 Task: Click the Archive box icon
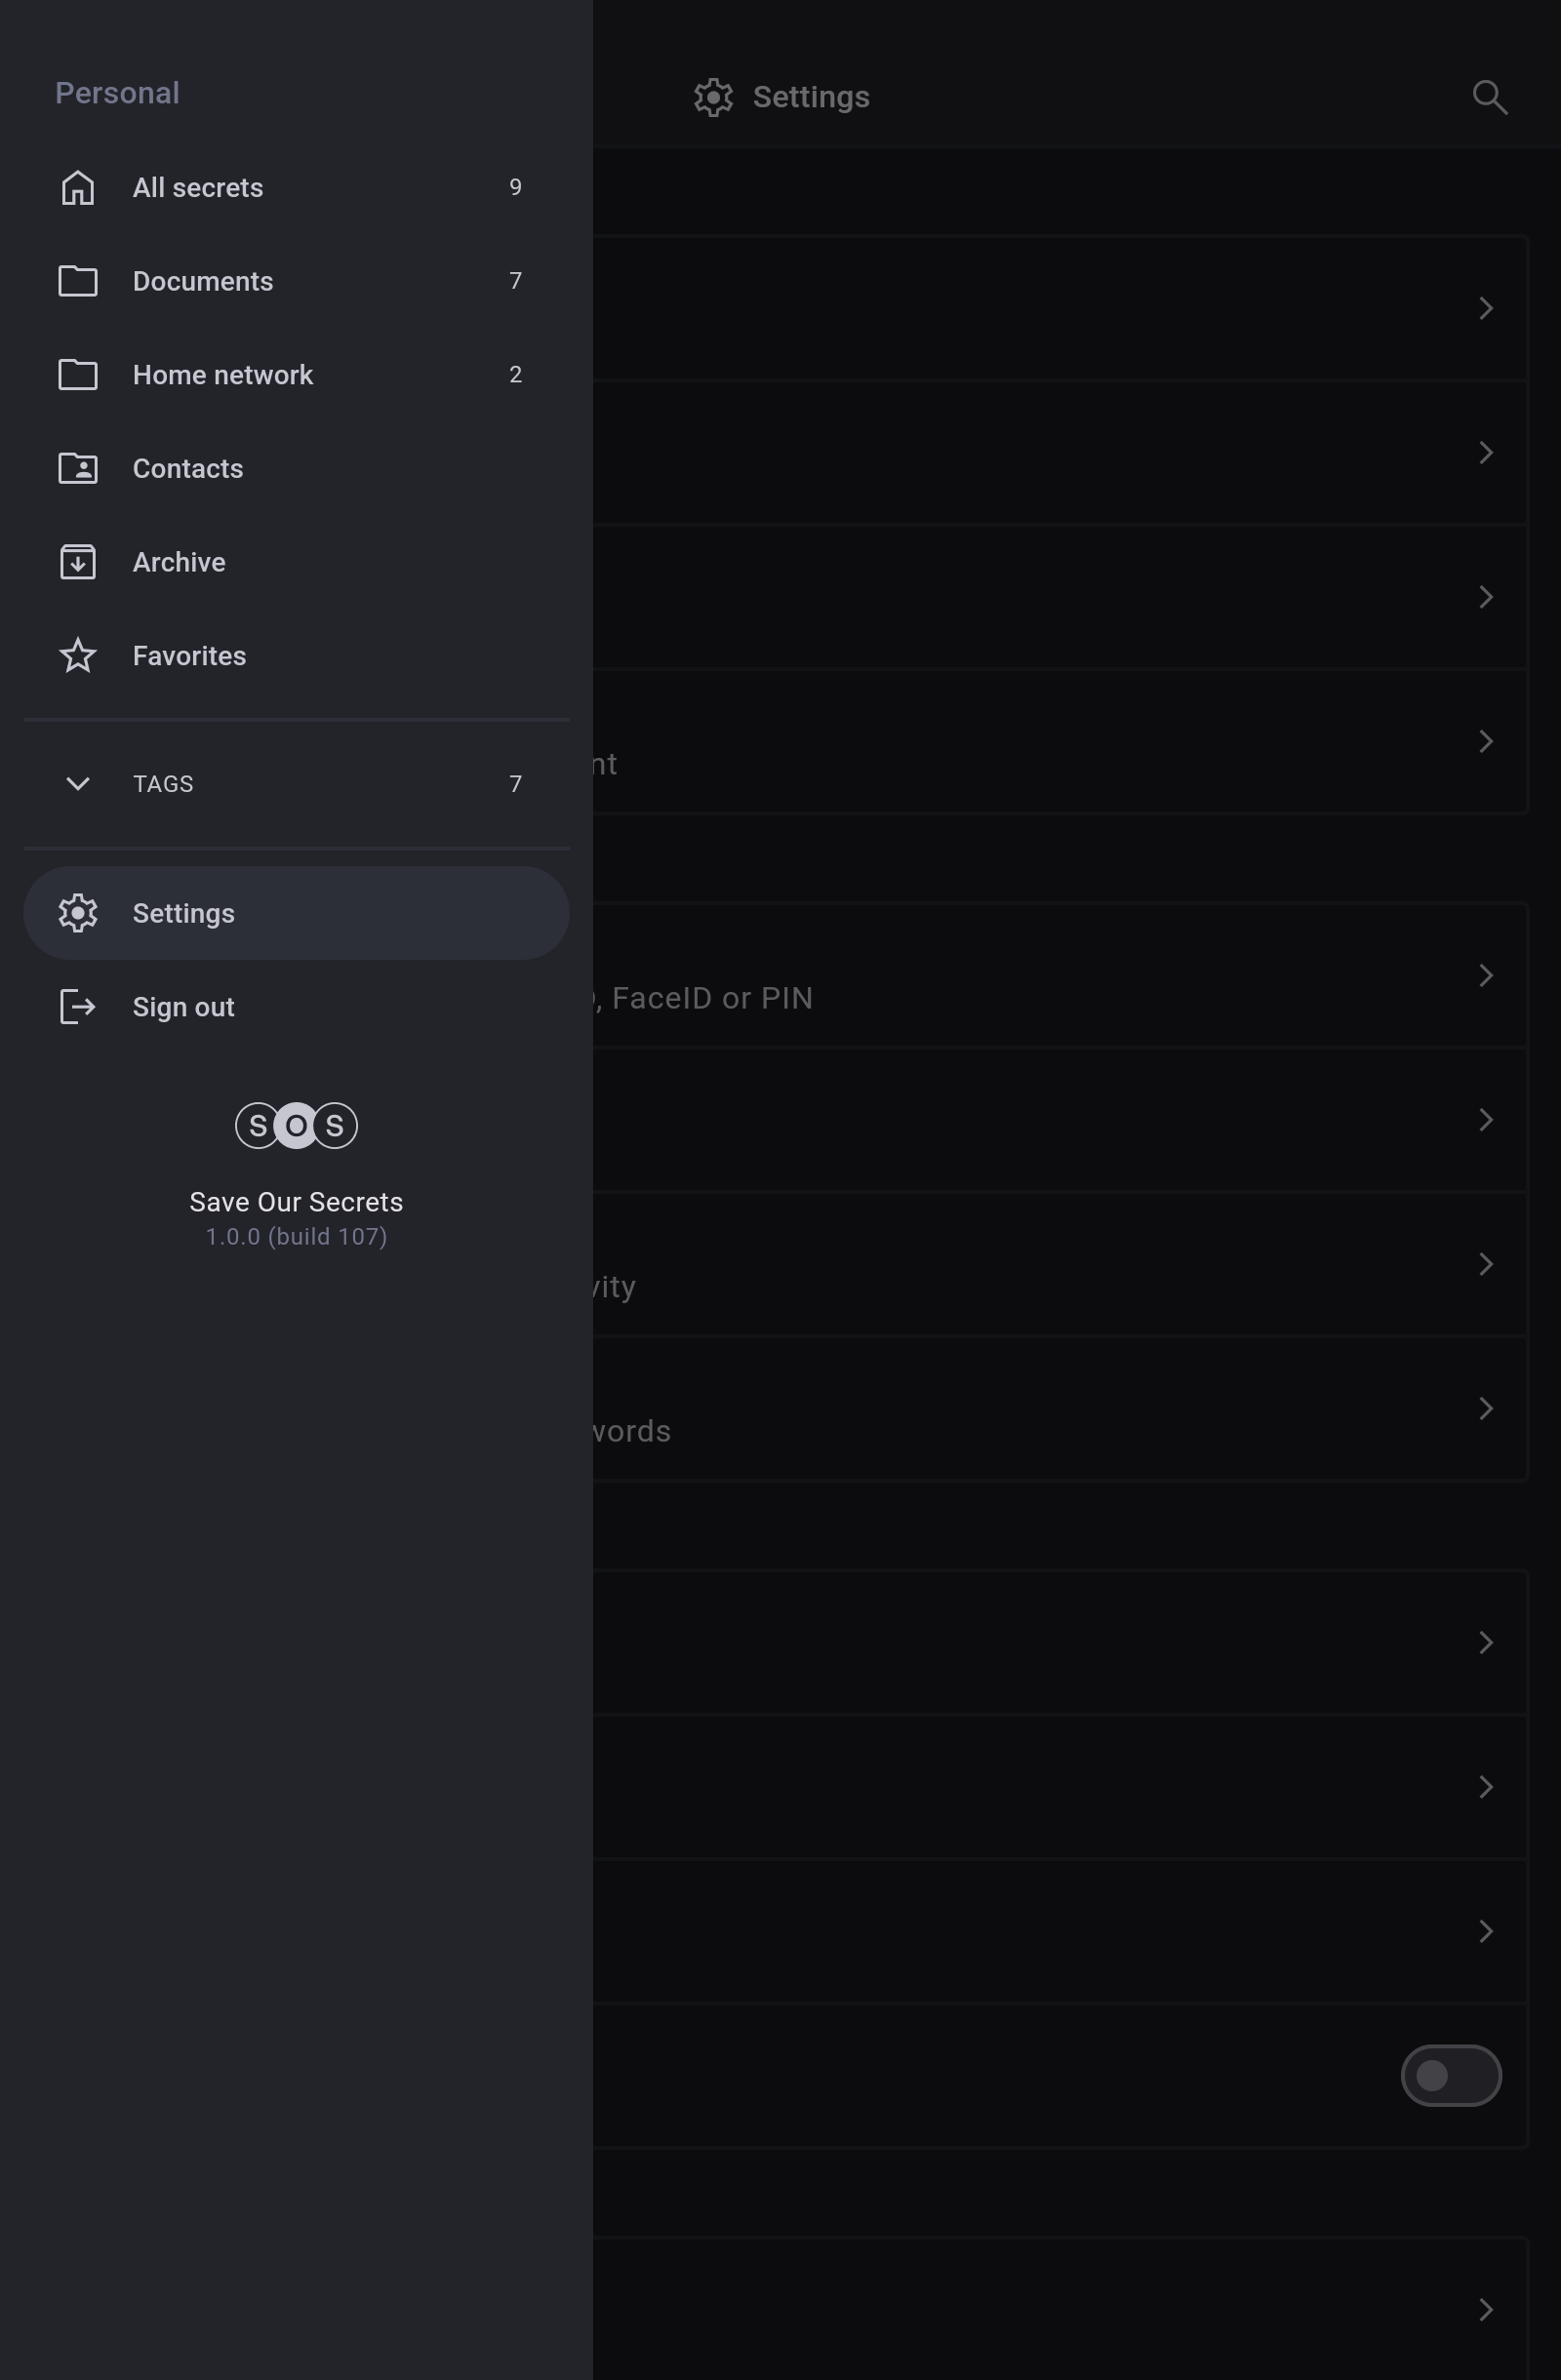(x=78, y=562)
